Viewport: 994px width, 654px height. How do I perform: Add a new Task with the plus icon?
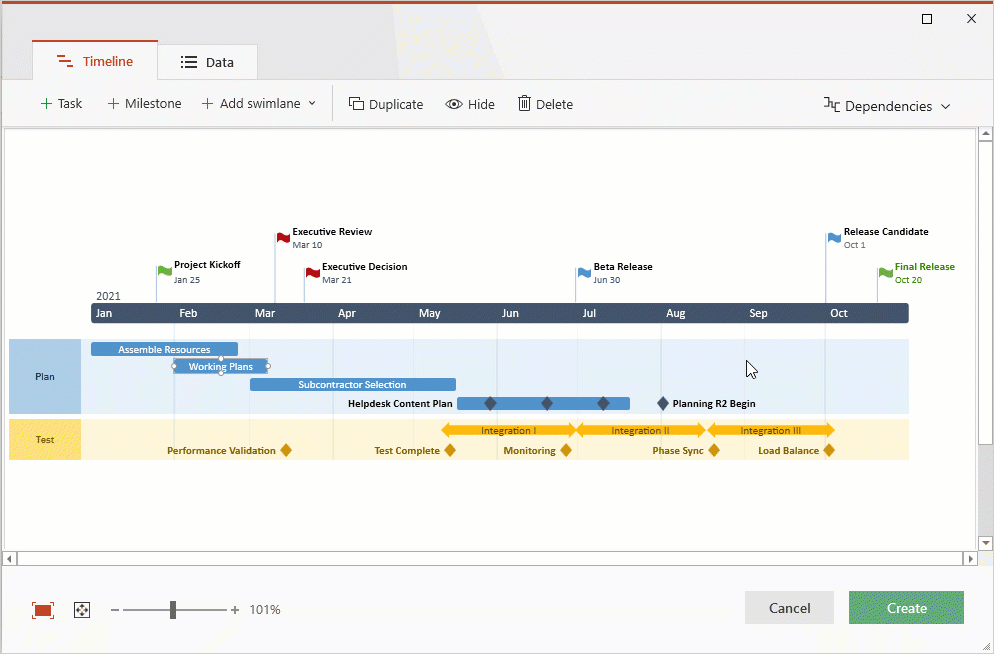click(x=47, y=103)
